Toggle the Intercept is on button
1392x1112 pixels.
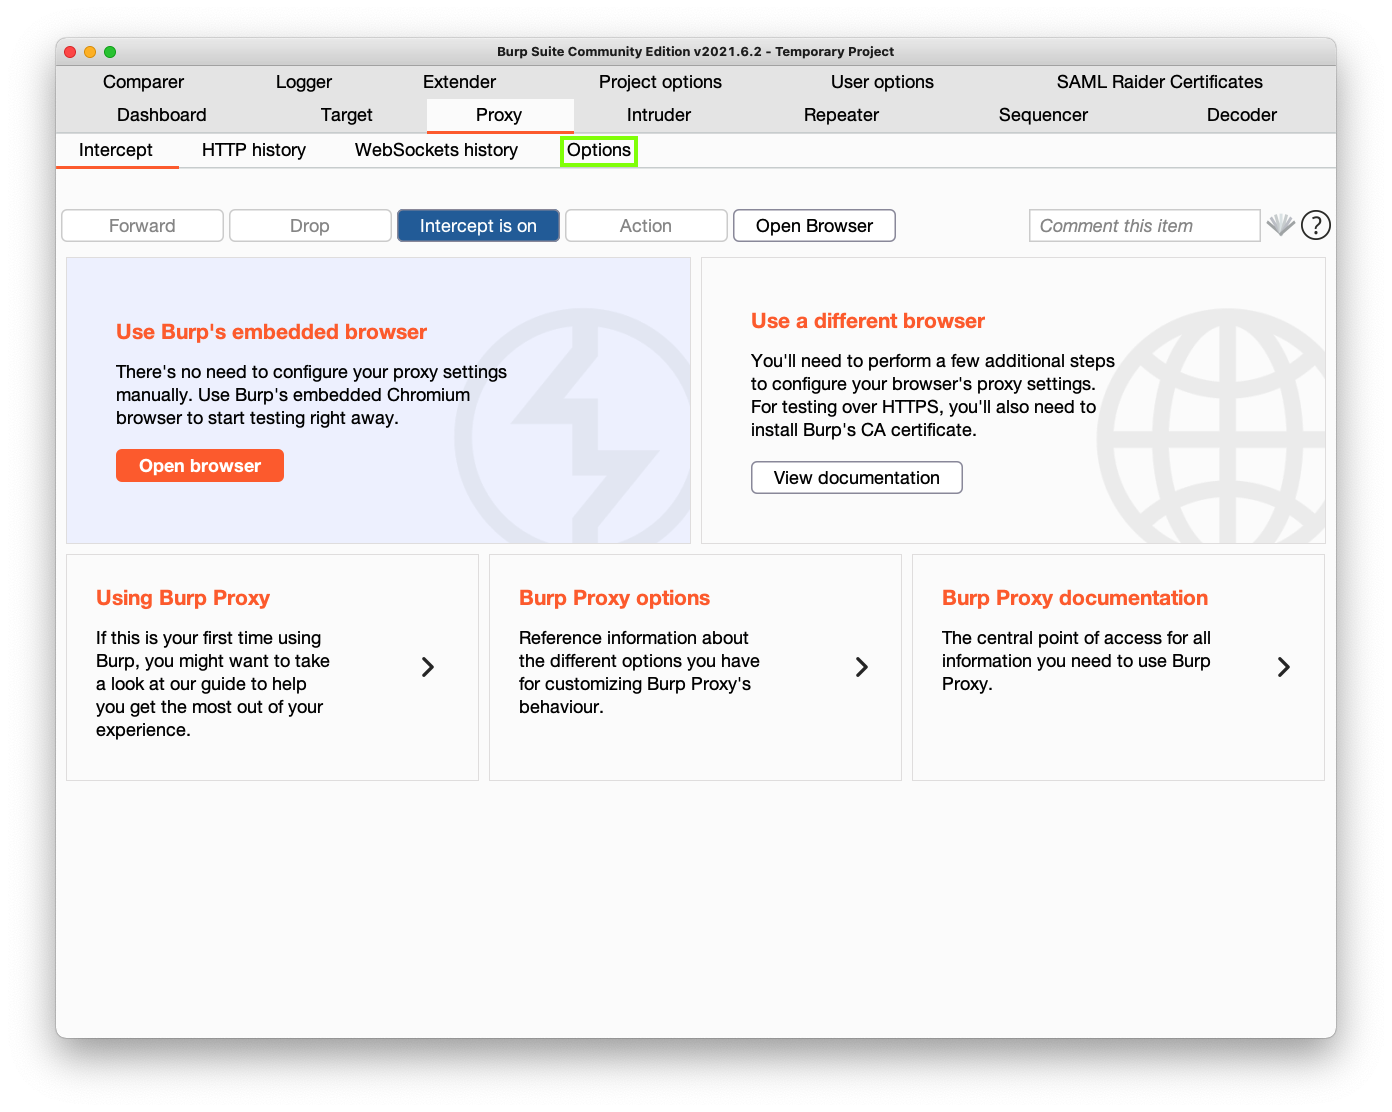click(478, 226)
